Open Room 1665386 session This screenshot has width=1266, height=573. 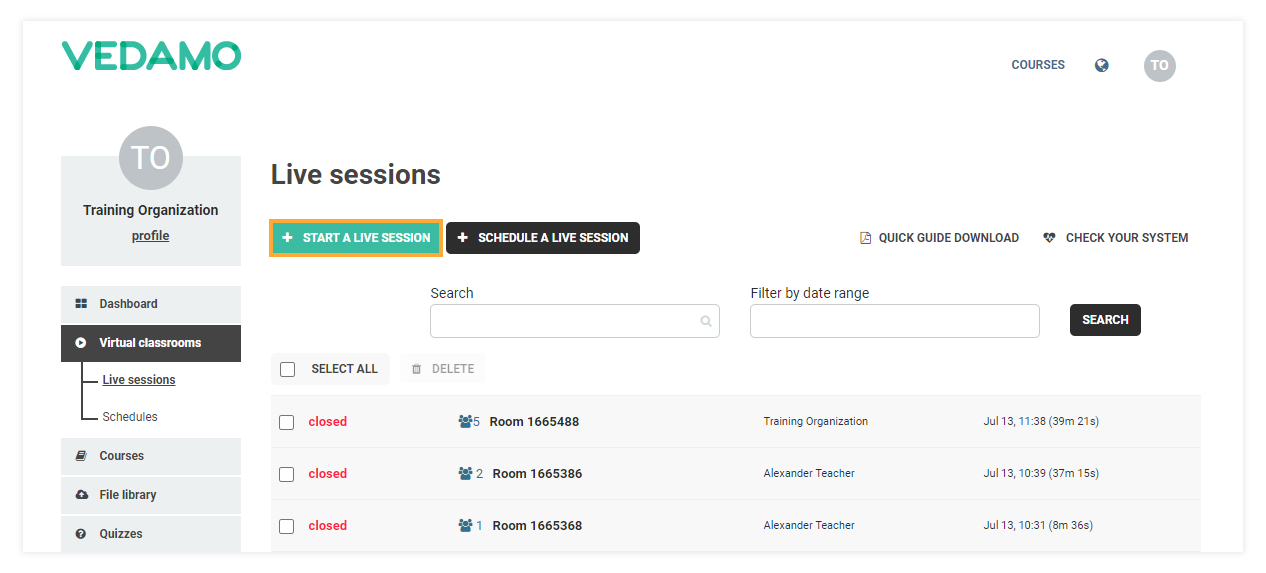537,474
